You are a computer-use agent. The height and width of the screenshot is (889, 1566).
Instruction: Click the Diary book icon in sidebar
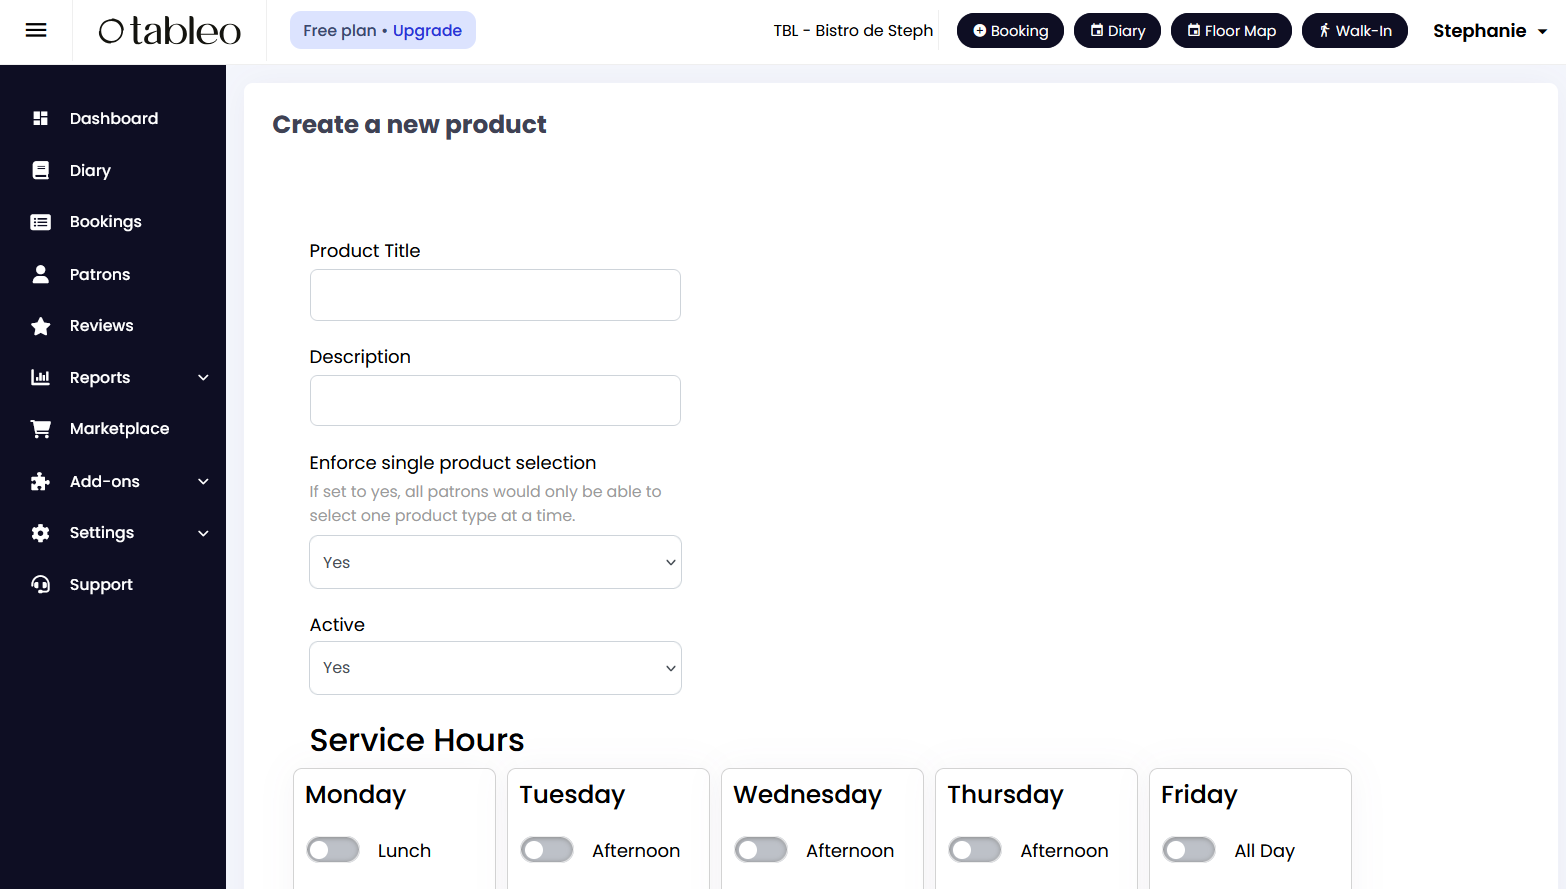pos(40,170)
